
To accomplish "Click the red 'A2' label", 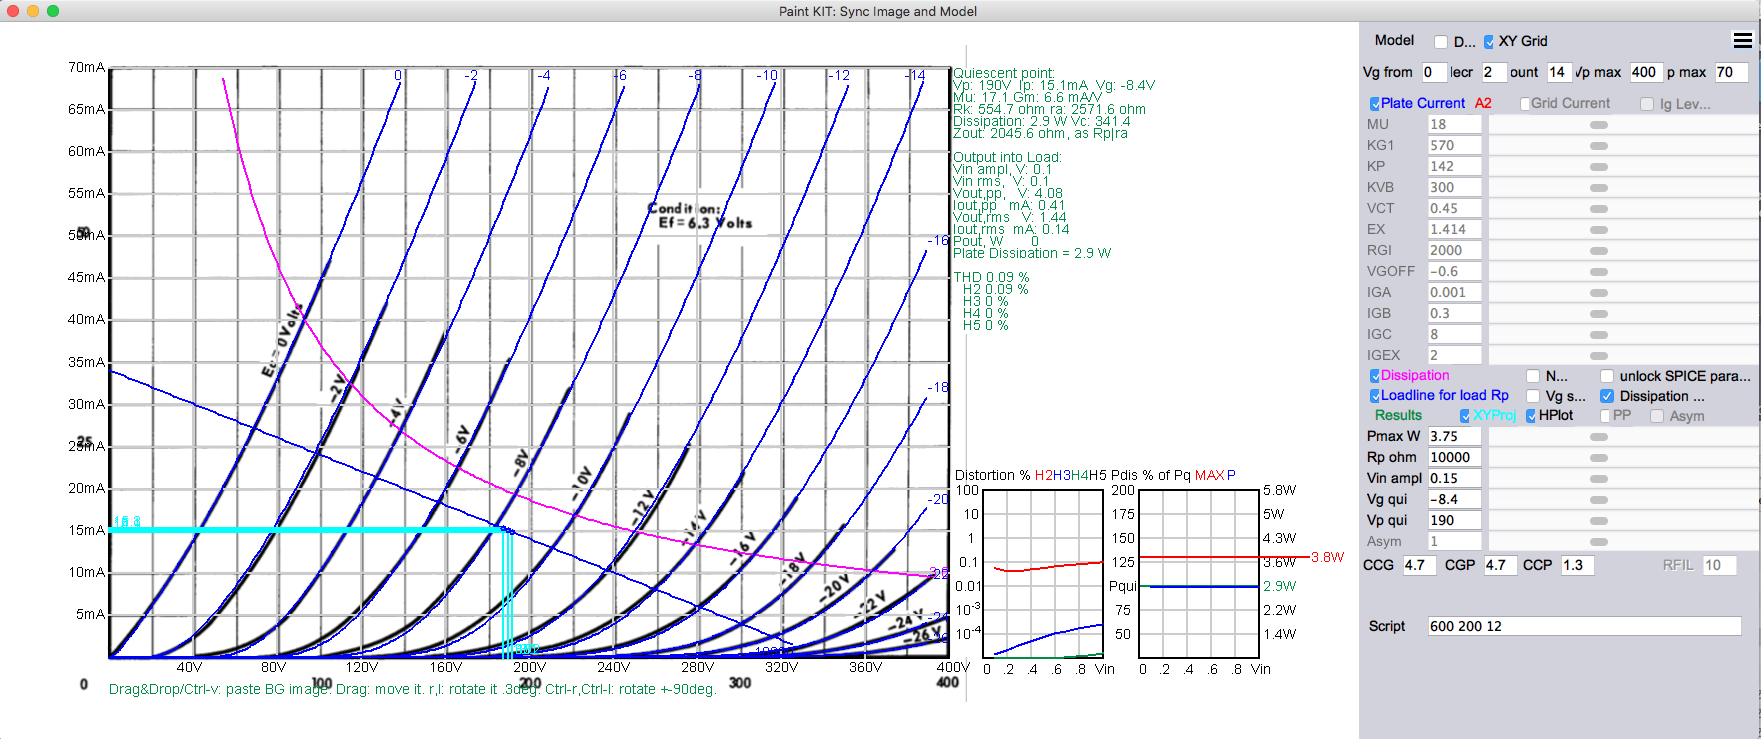I will (x=1483, y=104).
